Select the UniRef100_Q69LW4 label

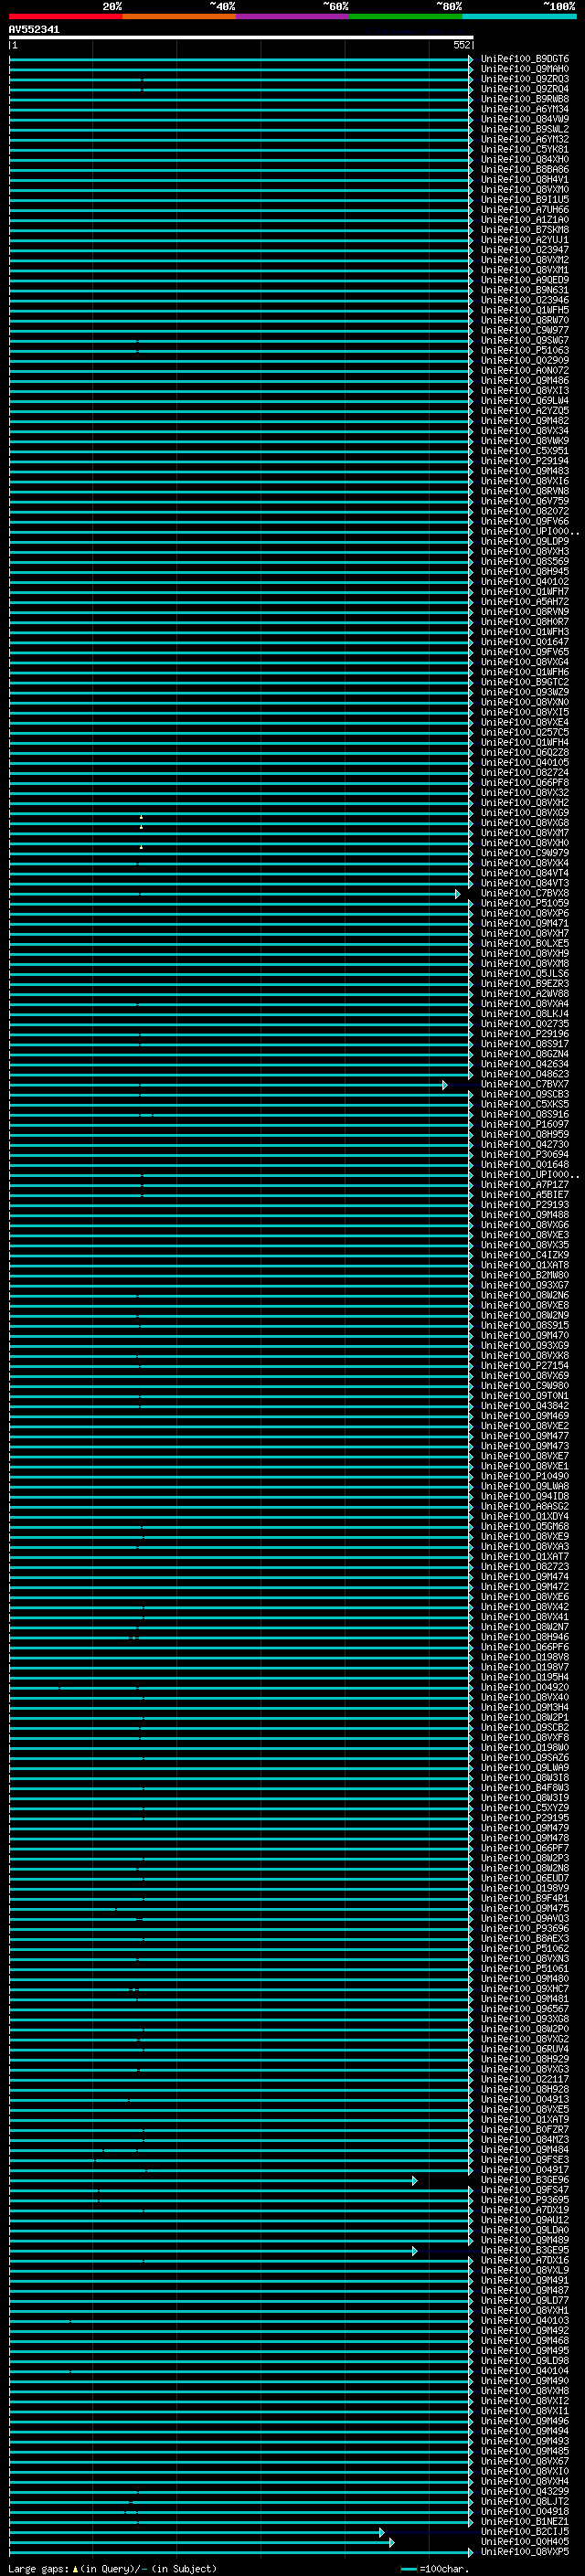(525, 401)
